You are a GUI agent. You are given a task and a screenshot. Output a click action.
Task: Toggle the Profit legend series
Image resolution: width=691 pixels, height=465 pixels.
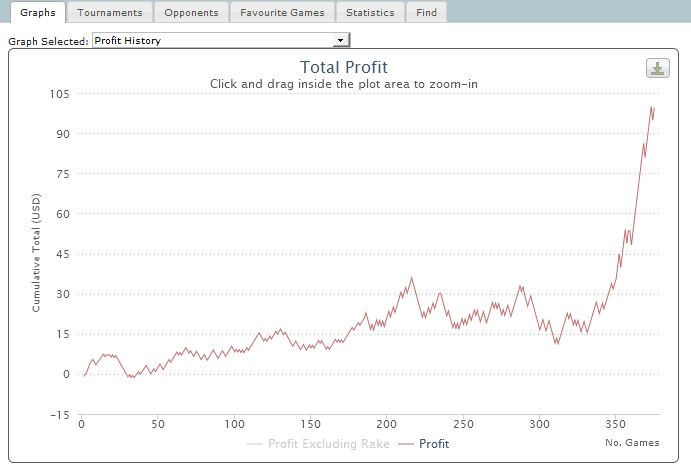point(424,444)
